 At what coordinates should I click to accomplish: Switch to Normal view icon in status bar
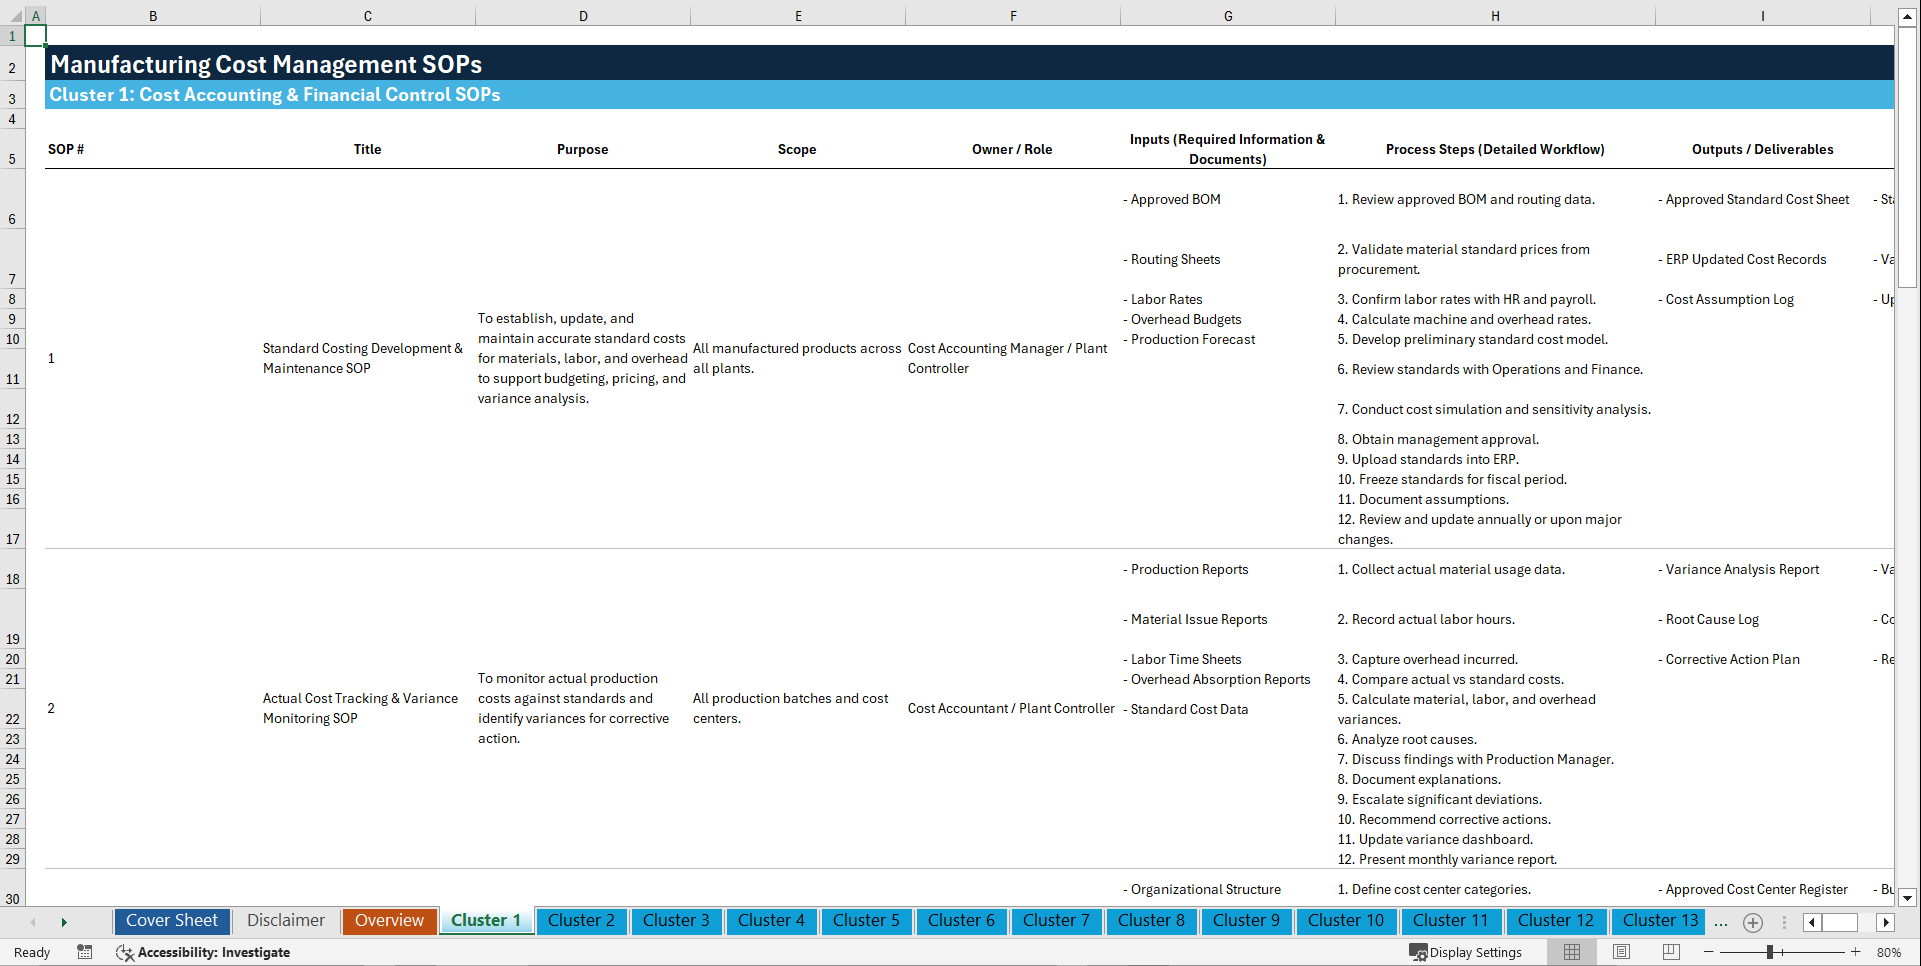(x=1571, y=952)
